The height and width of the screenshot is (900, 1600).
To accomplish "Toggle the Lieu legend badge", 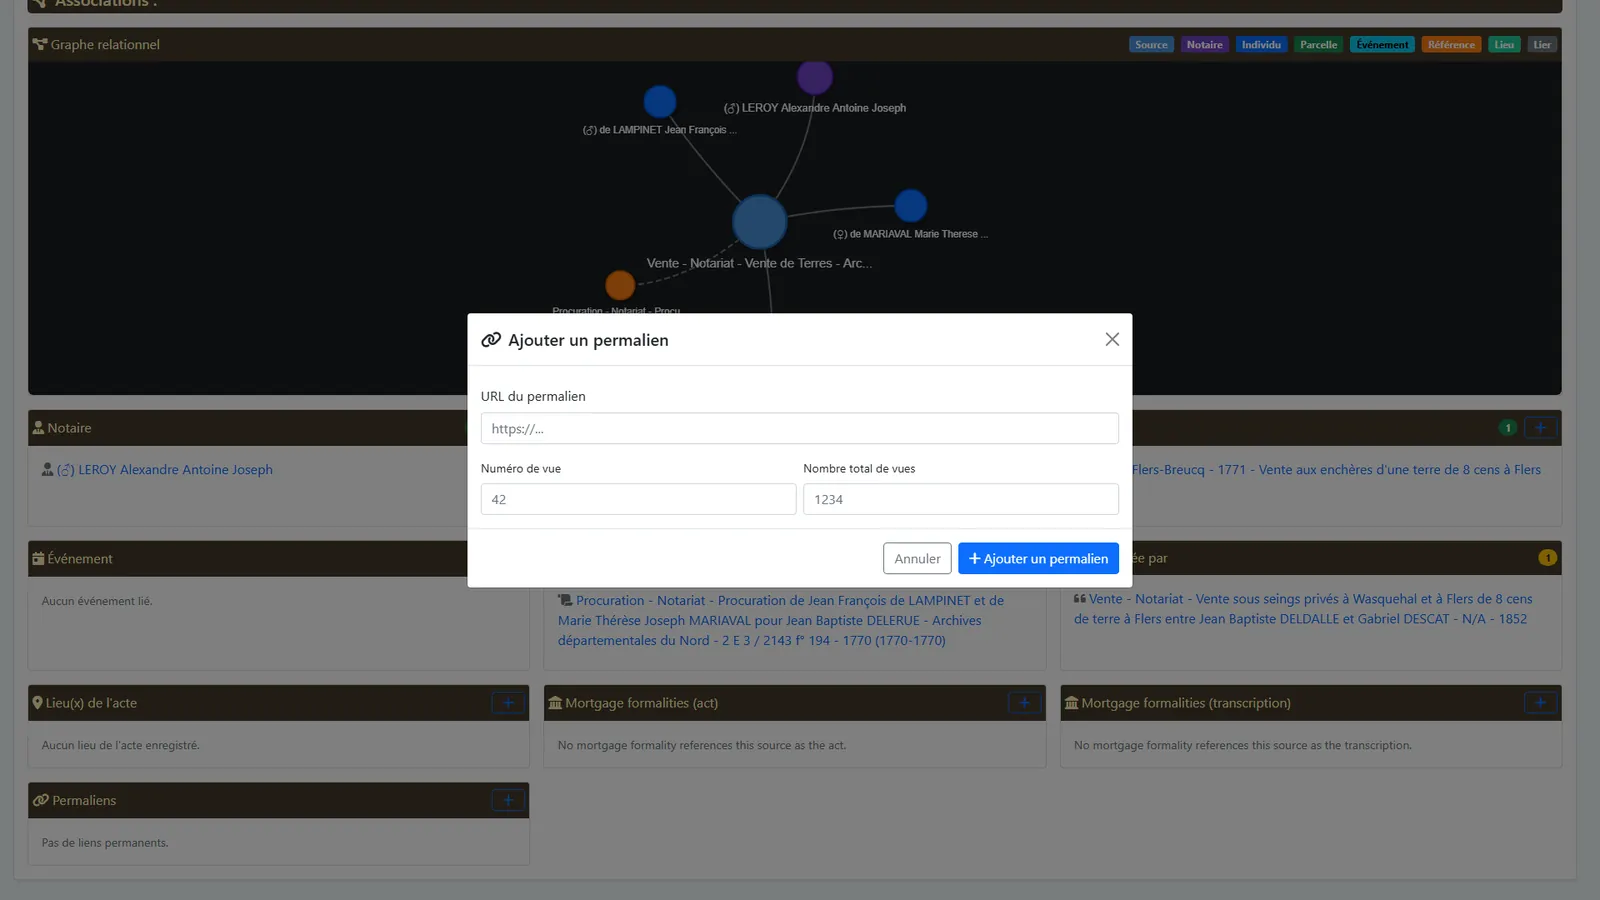I will coord(1504,45).
